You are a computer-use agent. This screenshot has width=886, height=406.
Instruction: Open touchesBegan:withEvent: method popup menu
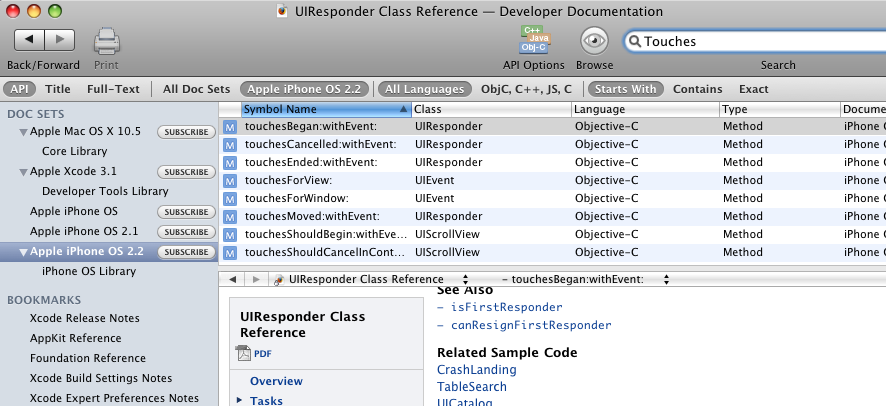[x=585, y=280]
